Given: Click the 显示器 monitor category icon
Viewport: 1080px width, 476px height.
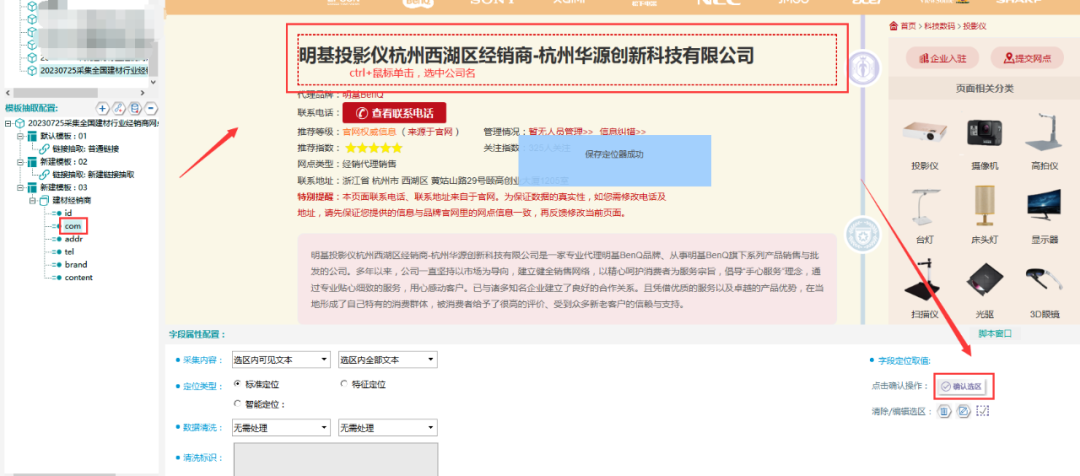Looking at the screenshot, I should (1044, 207).
